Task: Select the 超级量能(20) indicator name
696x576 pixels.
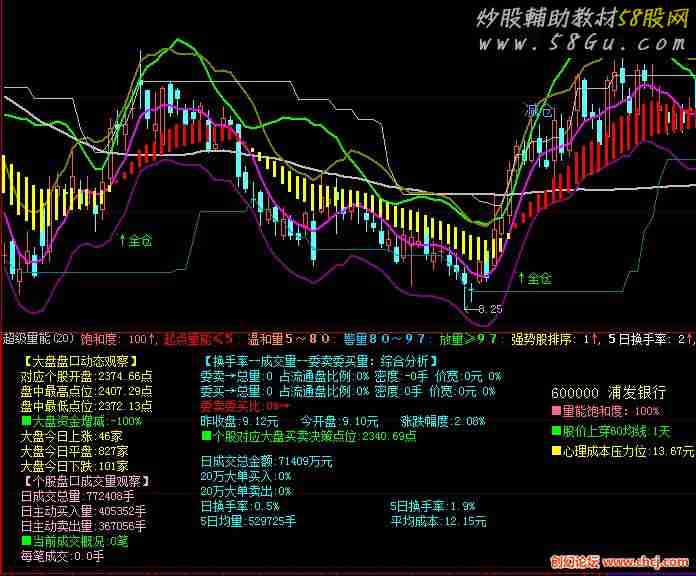Action: (38, 339)
